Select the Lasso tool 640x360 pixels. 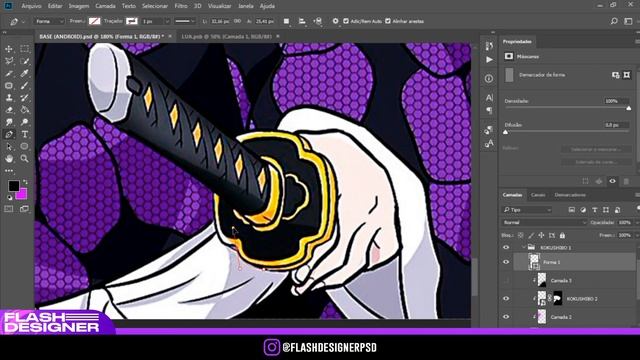[x=9, y=61]
